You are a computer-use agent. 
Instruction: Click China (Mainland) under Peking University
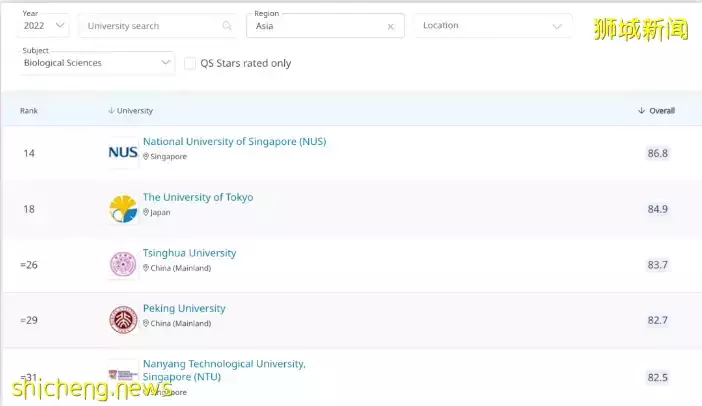[180, 323]
